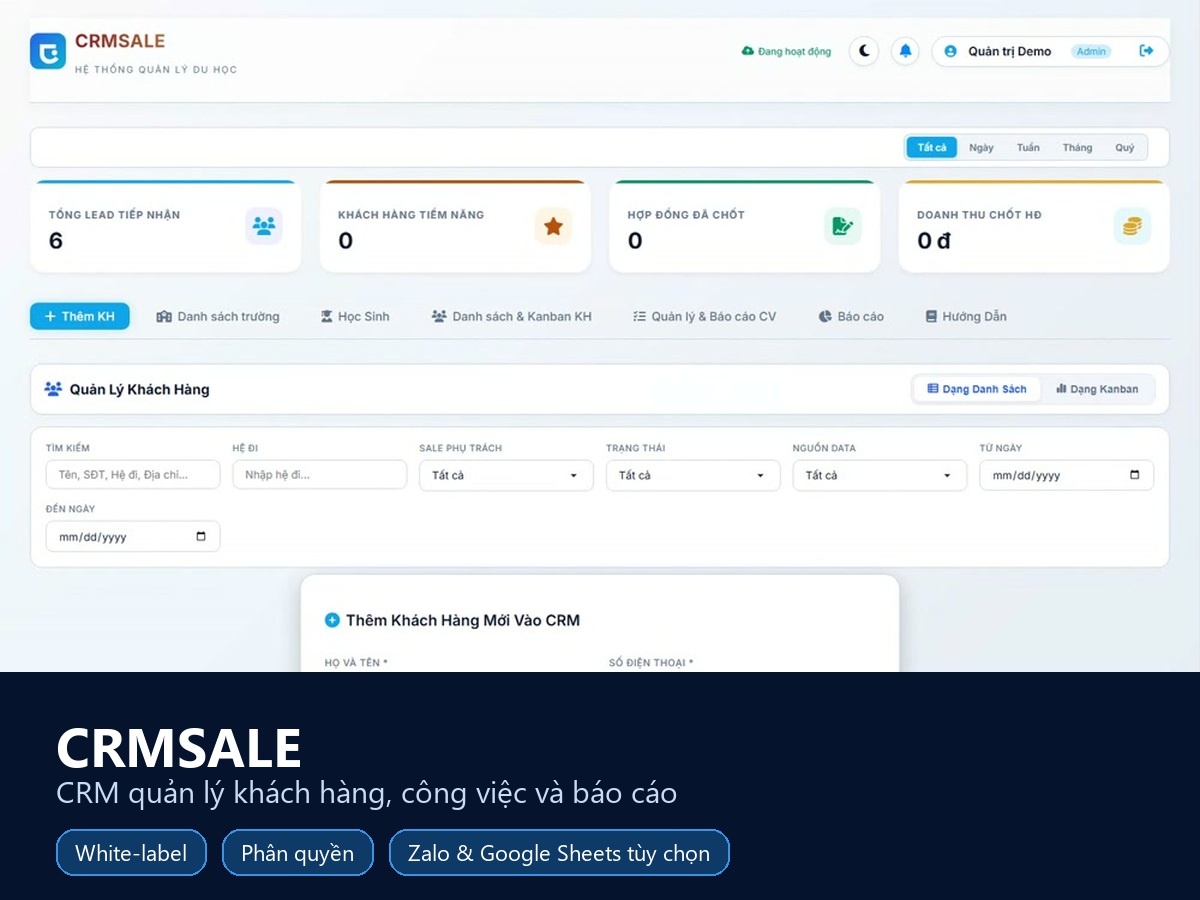Click the Quản trị Demo user name
1200x900 pixels.
[1010, 51]
